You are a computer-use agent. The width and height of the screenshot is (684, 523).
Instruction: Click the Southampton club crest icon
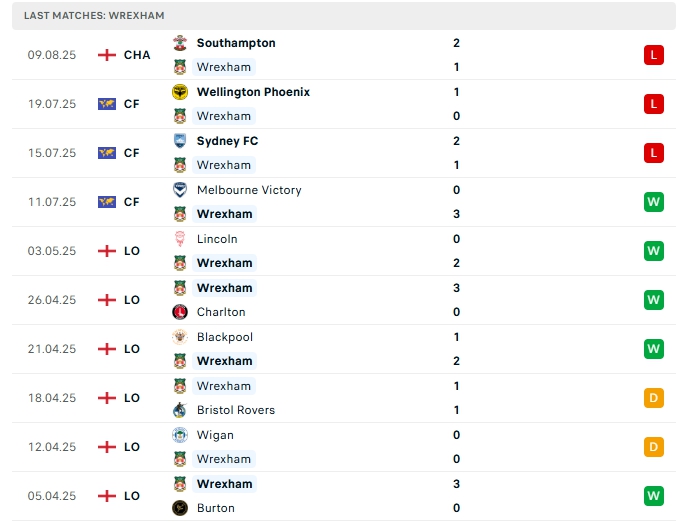pos(180,43)
